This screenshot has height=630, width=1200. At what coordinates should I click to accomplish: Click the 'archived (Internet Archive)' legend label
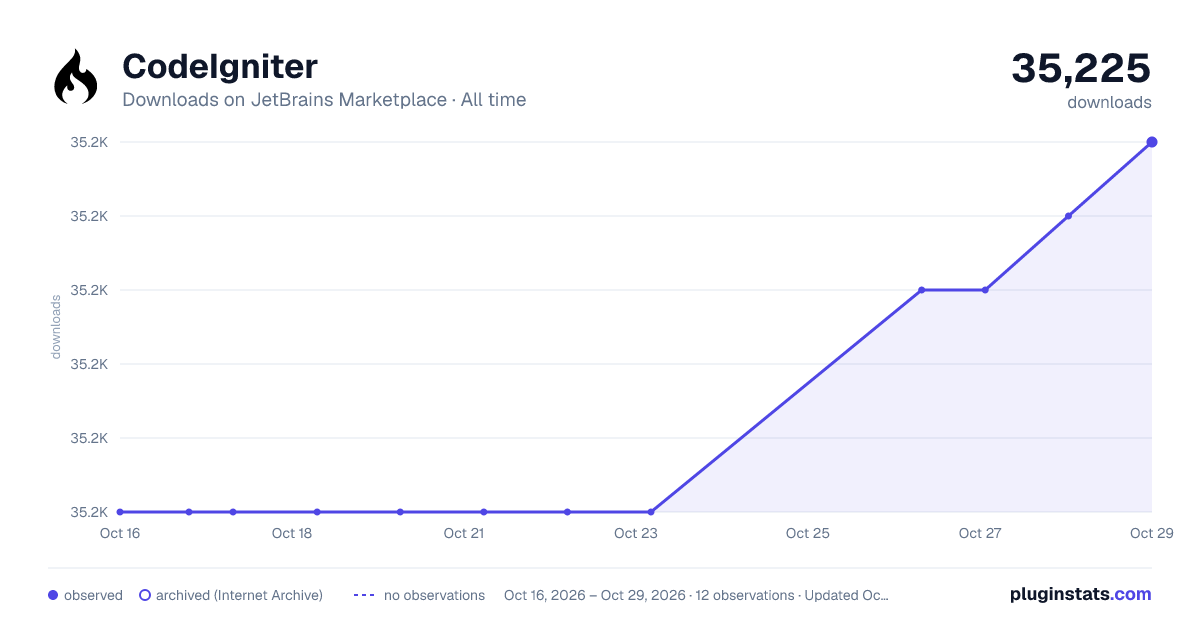[x=239, y=595]
